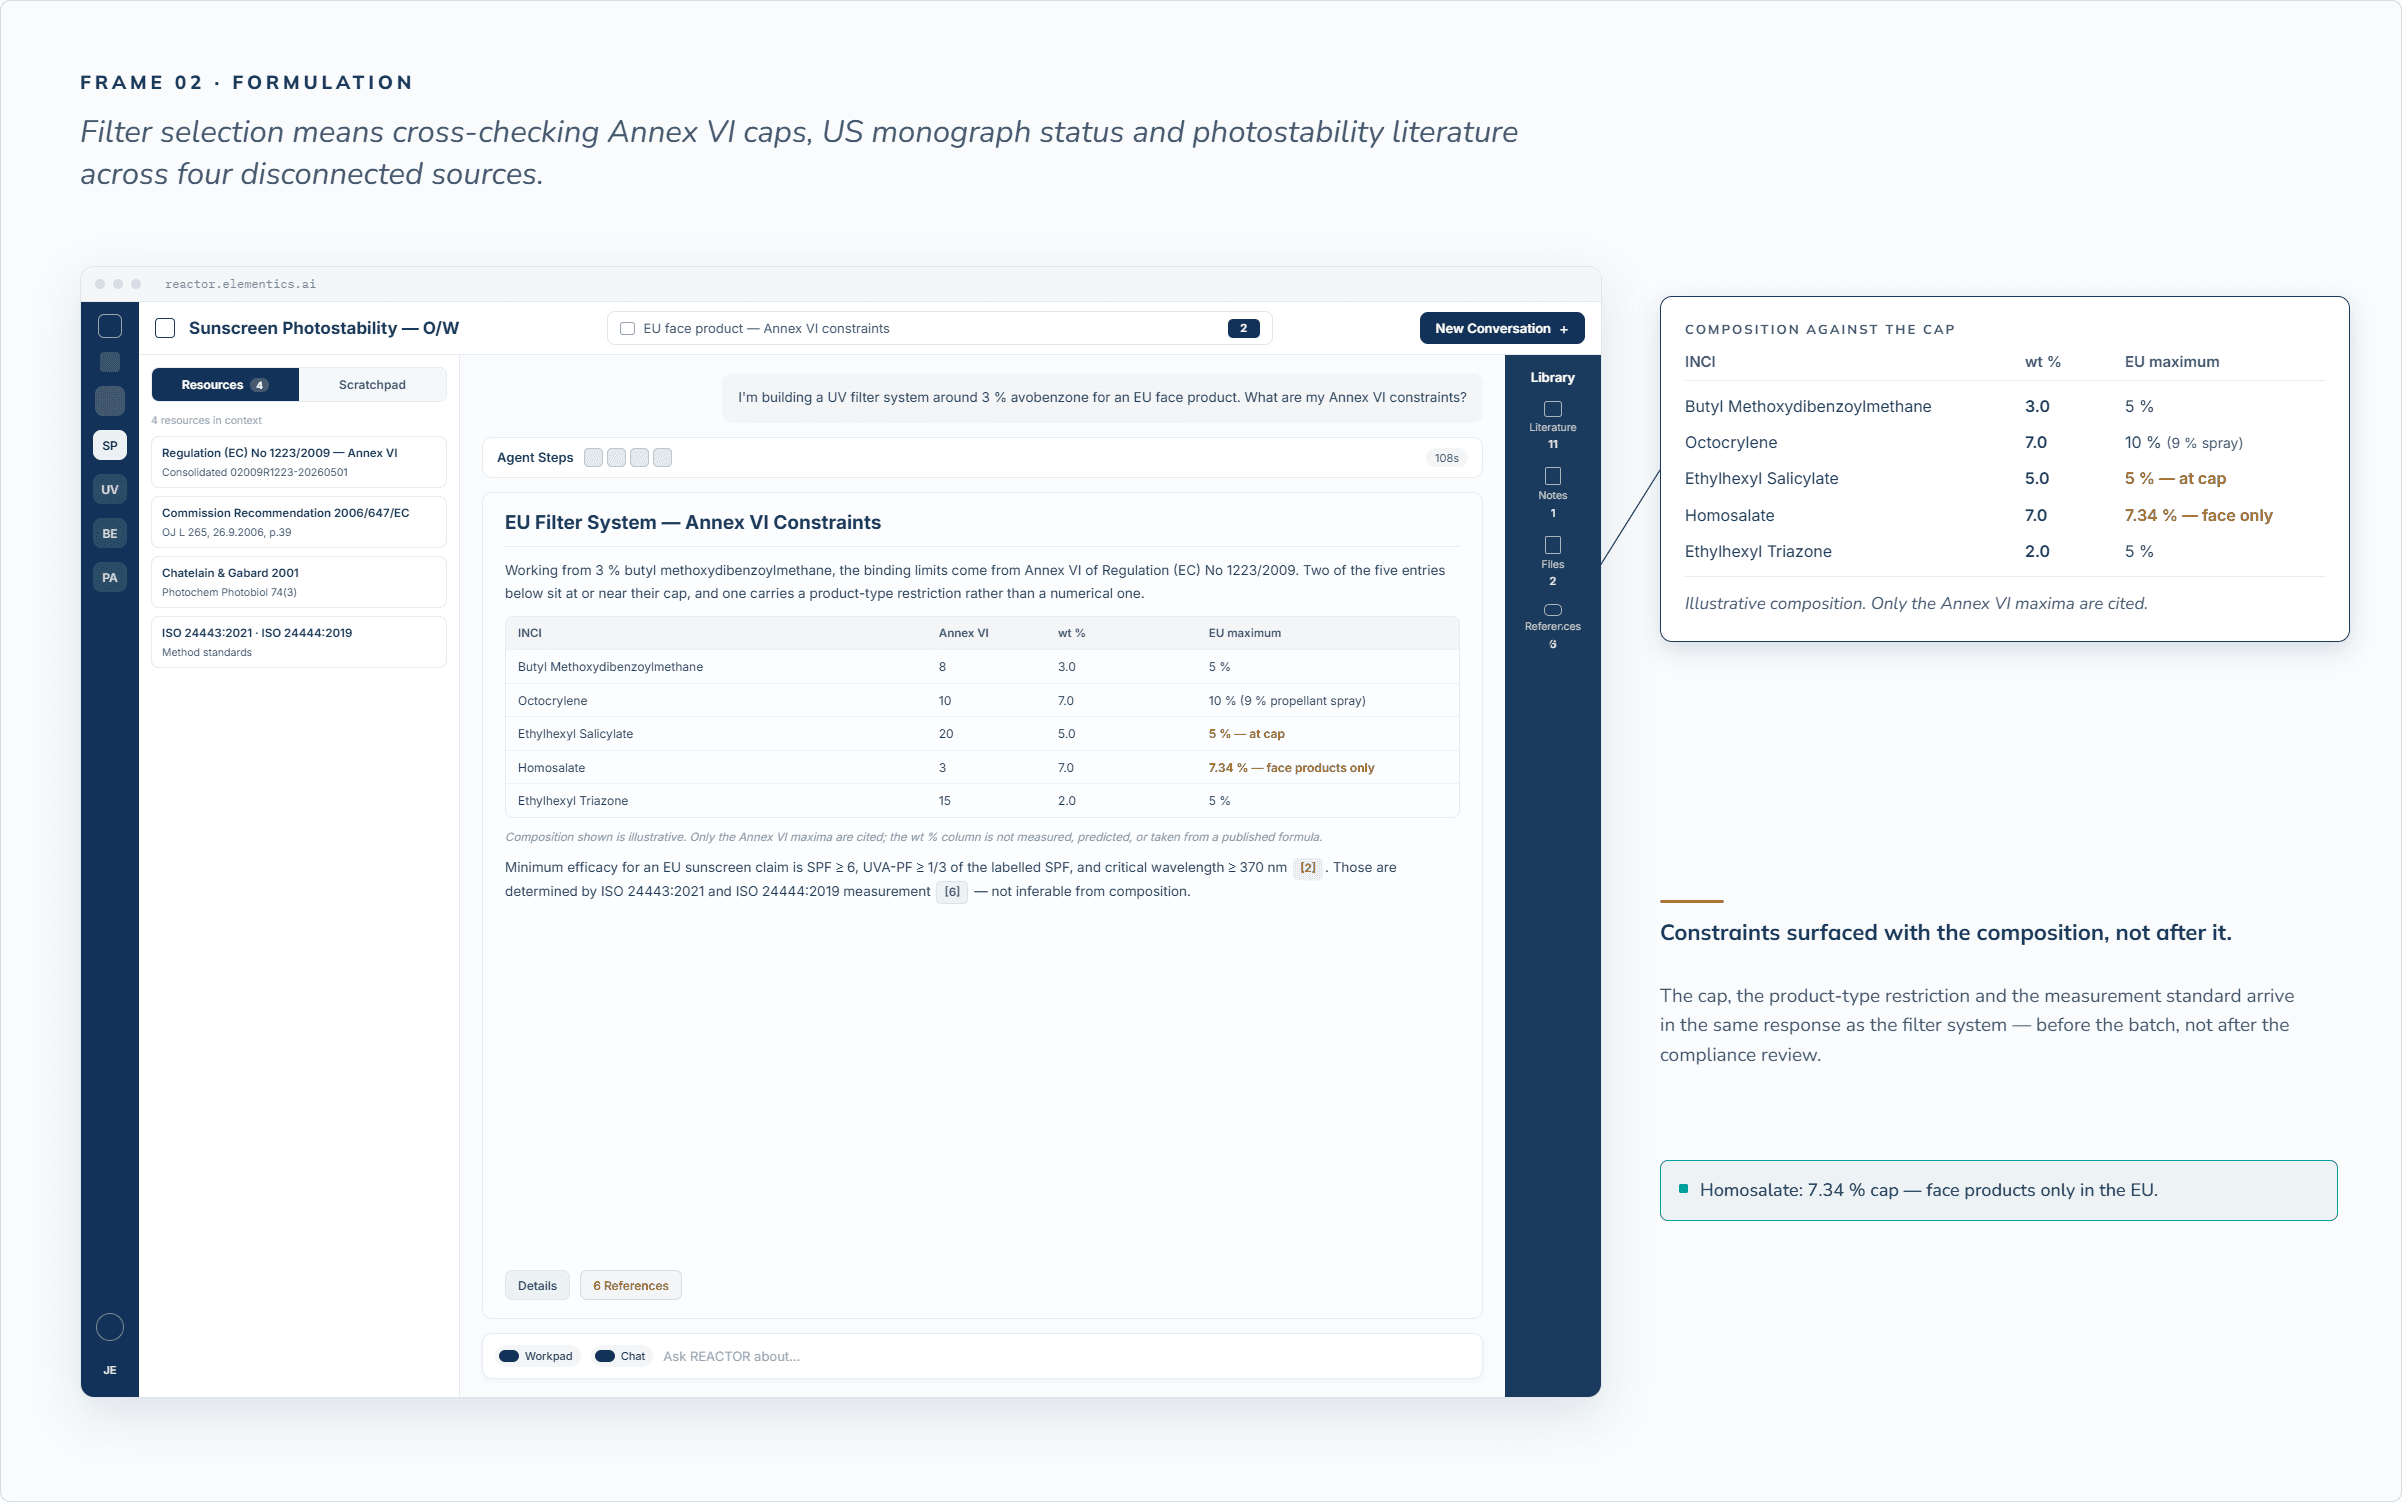Click the 'Annex VI' column header

click(x=963, y=633)
